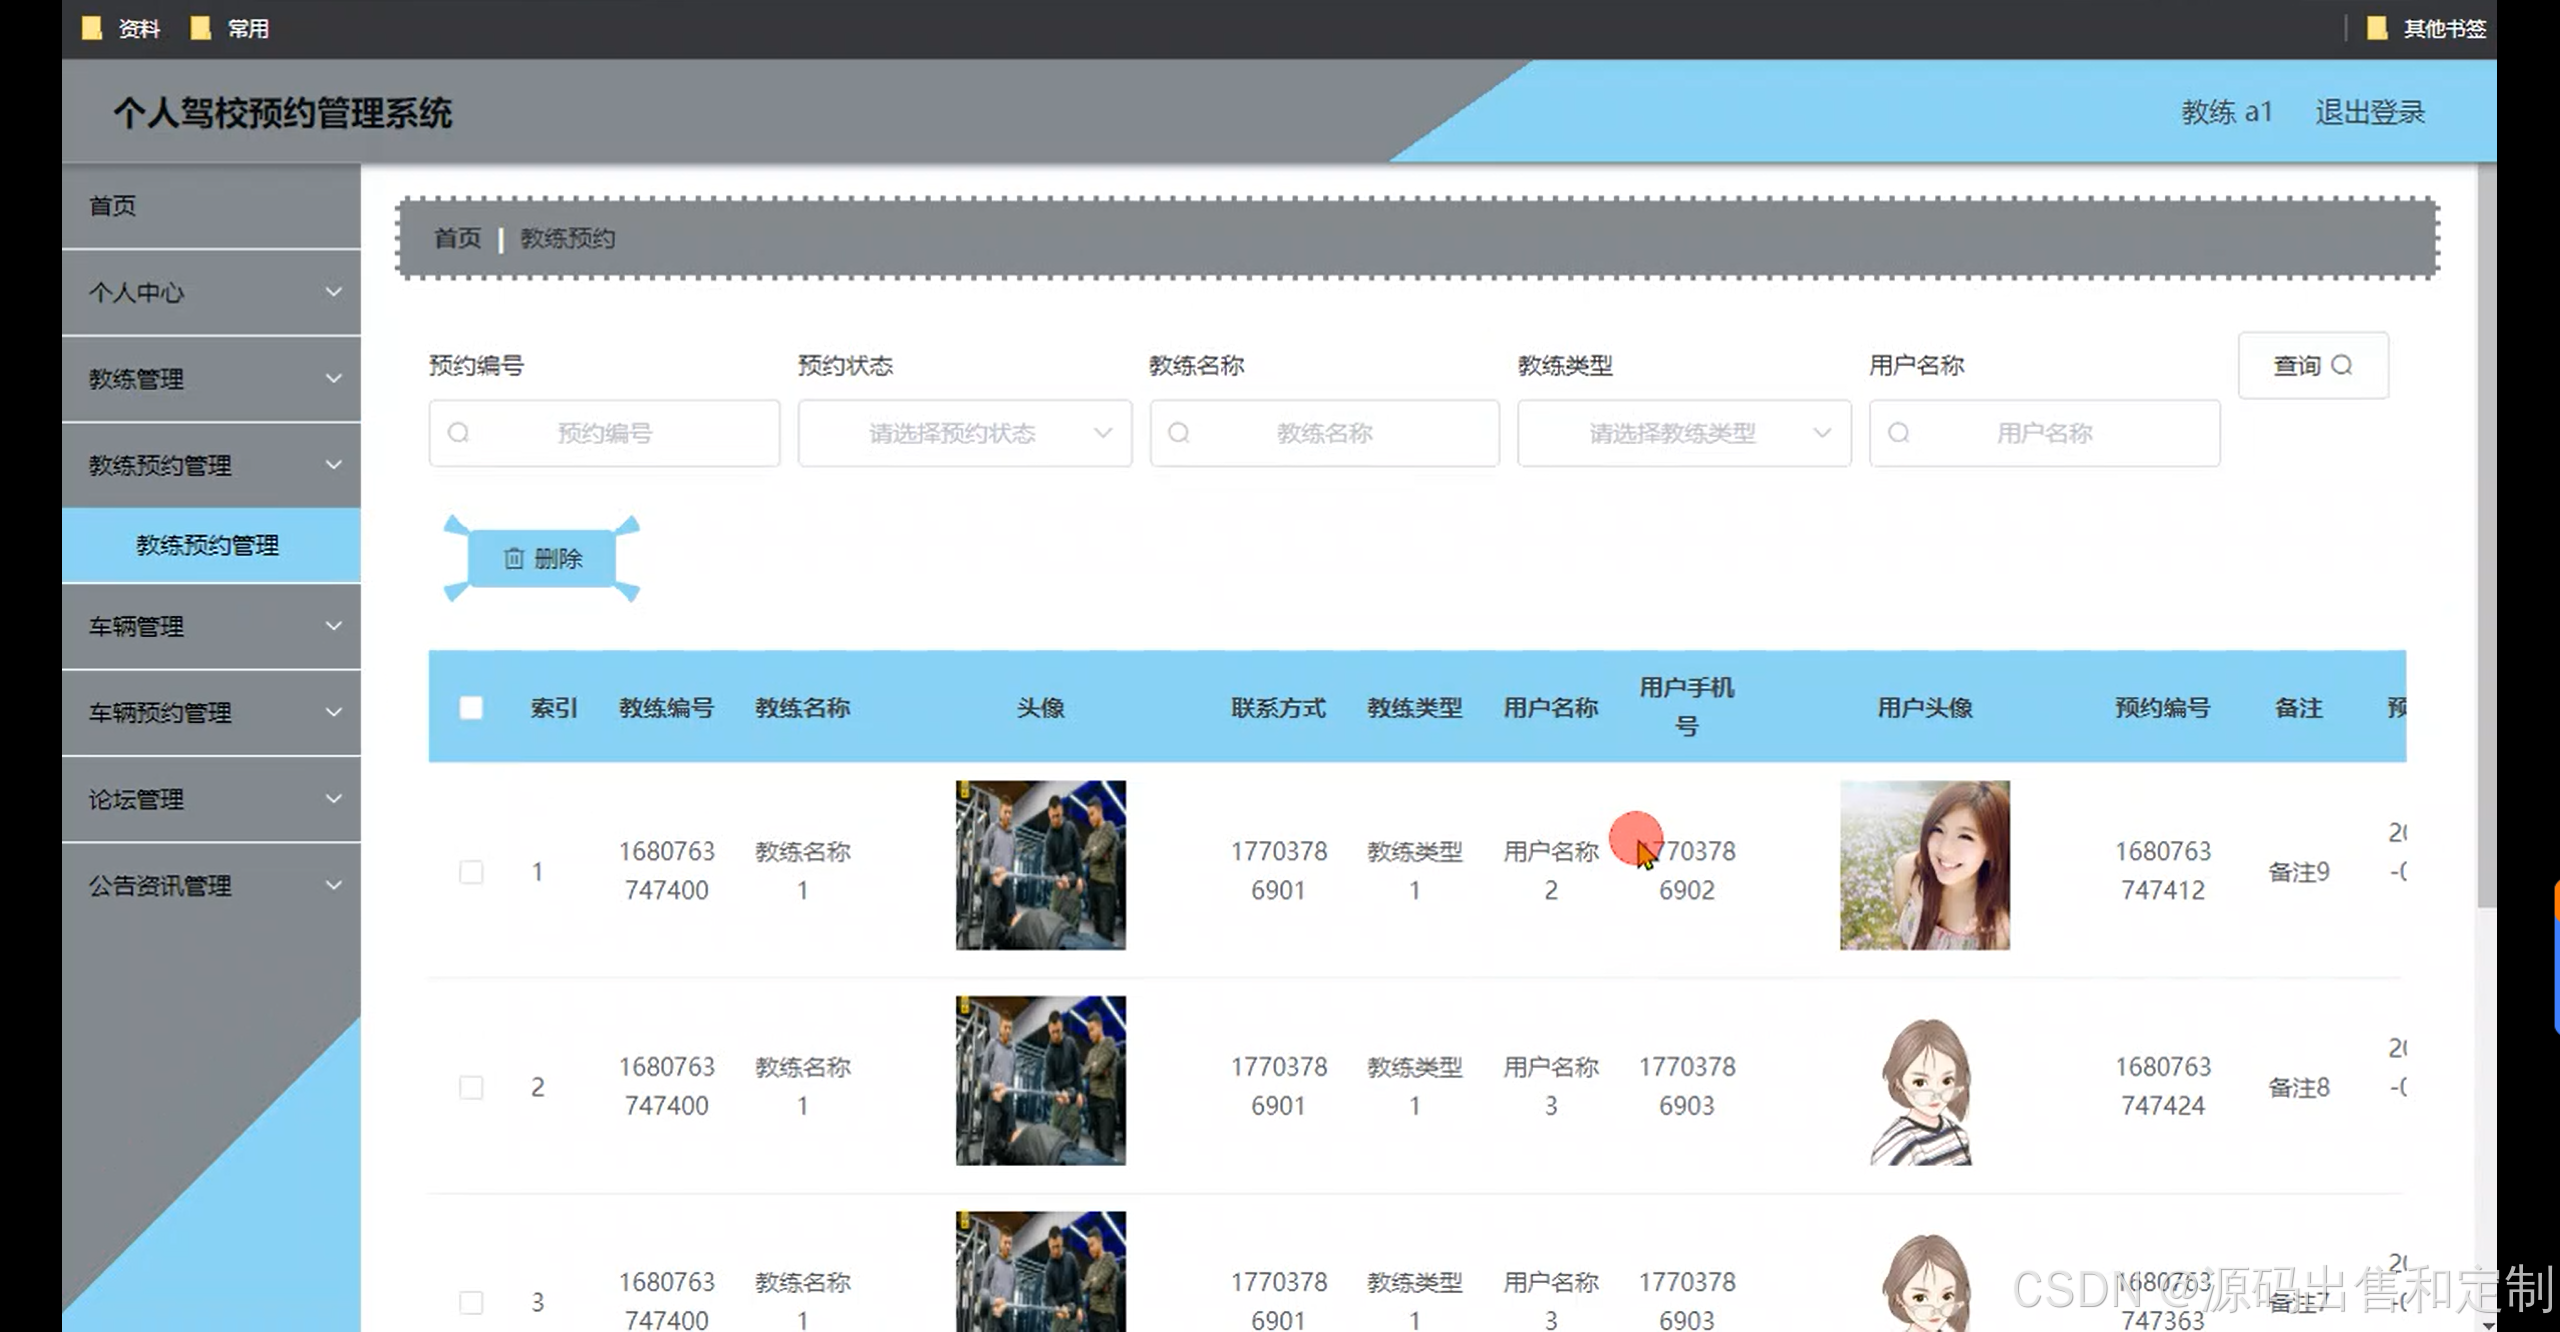Screen dimensions: 2560x1332
Task: Toggle the select-all checkbox in table header
Action: coord(471,708)
